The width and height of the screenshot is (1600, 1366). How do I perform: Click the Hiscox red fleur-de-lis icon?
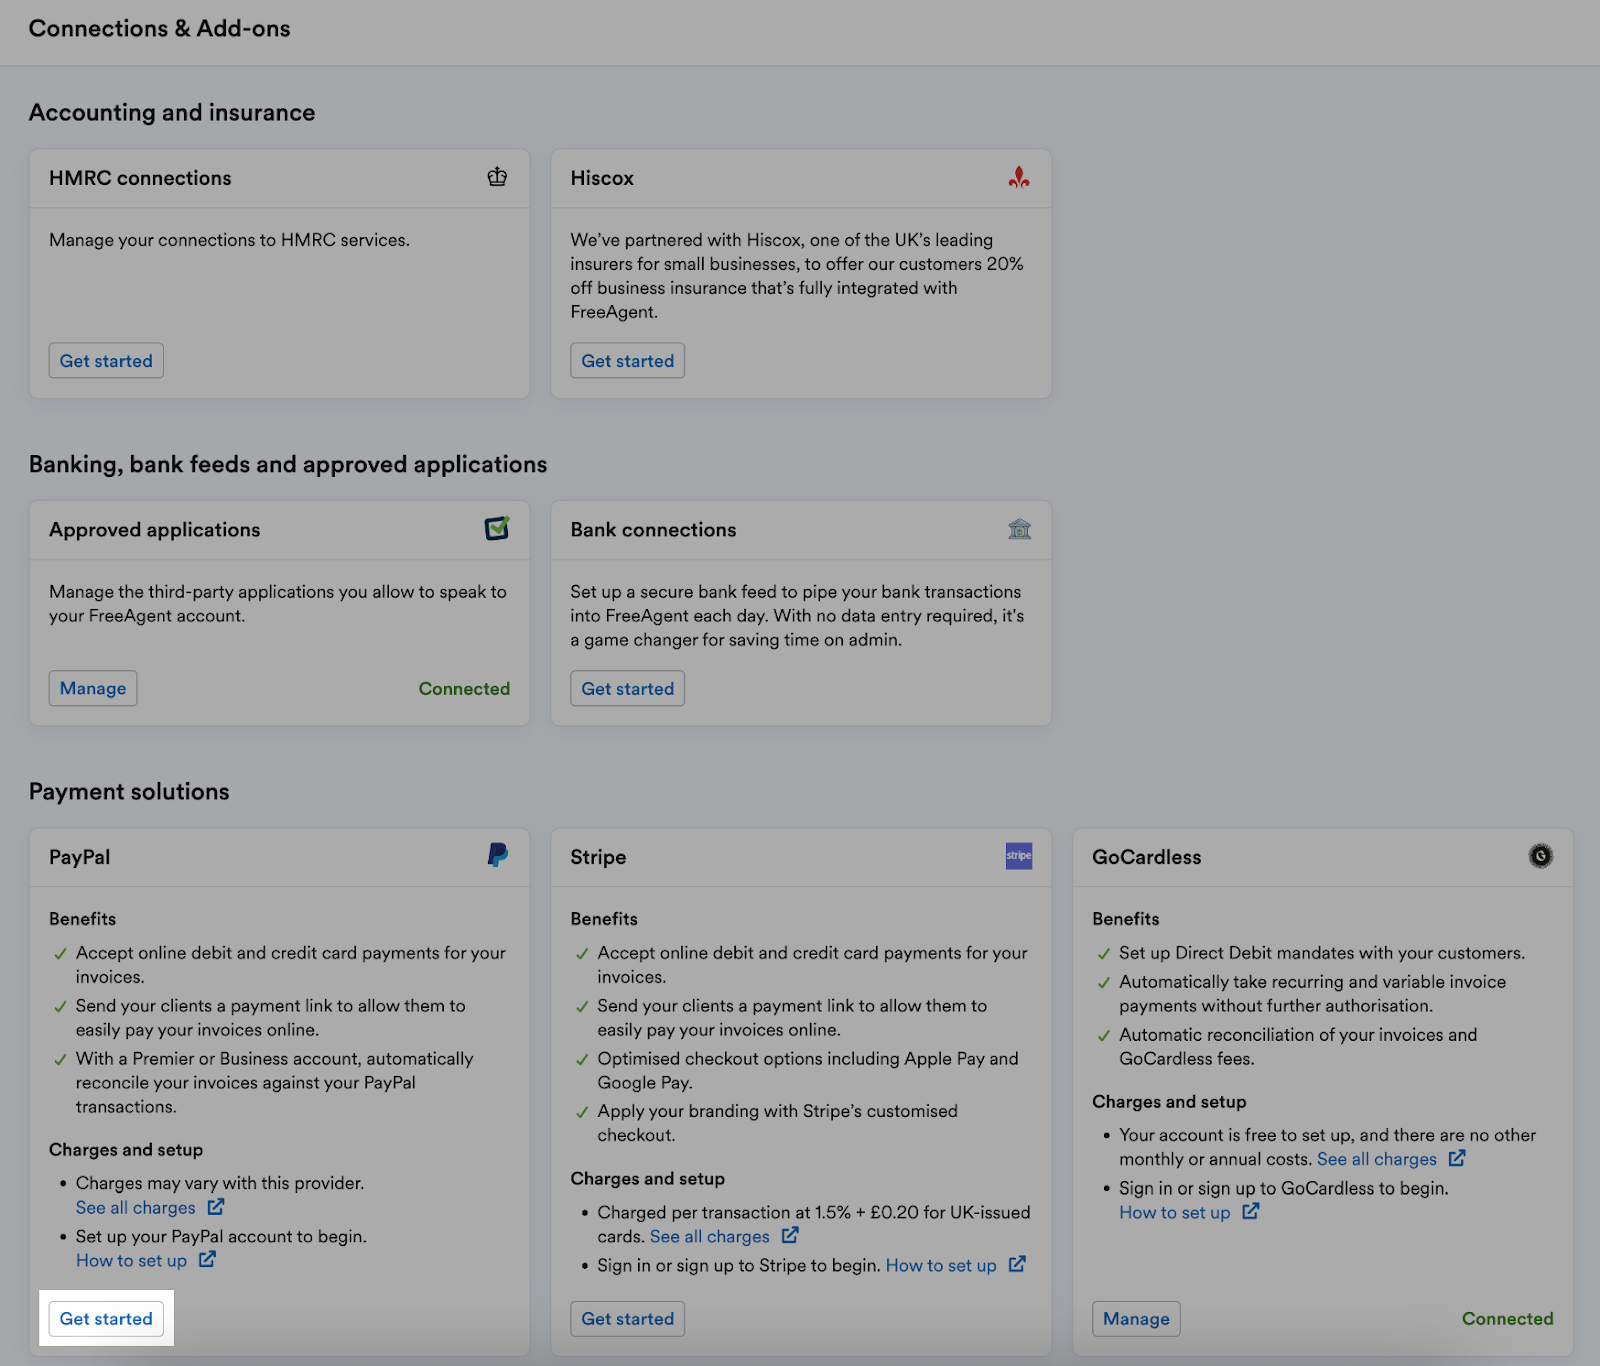coord(1019,177)
